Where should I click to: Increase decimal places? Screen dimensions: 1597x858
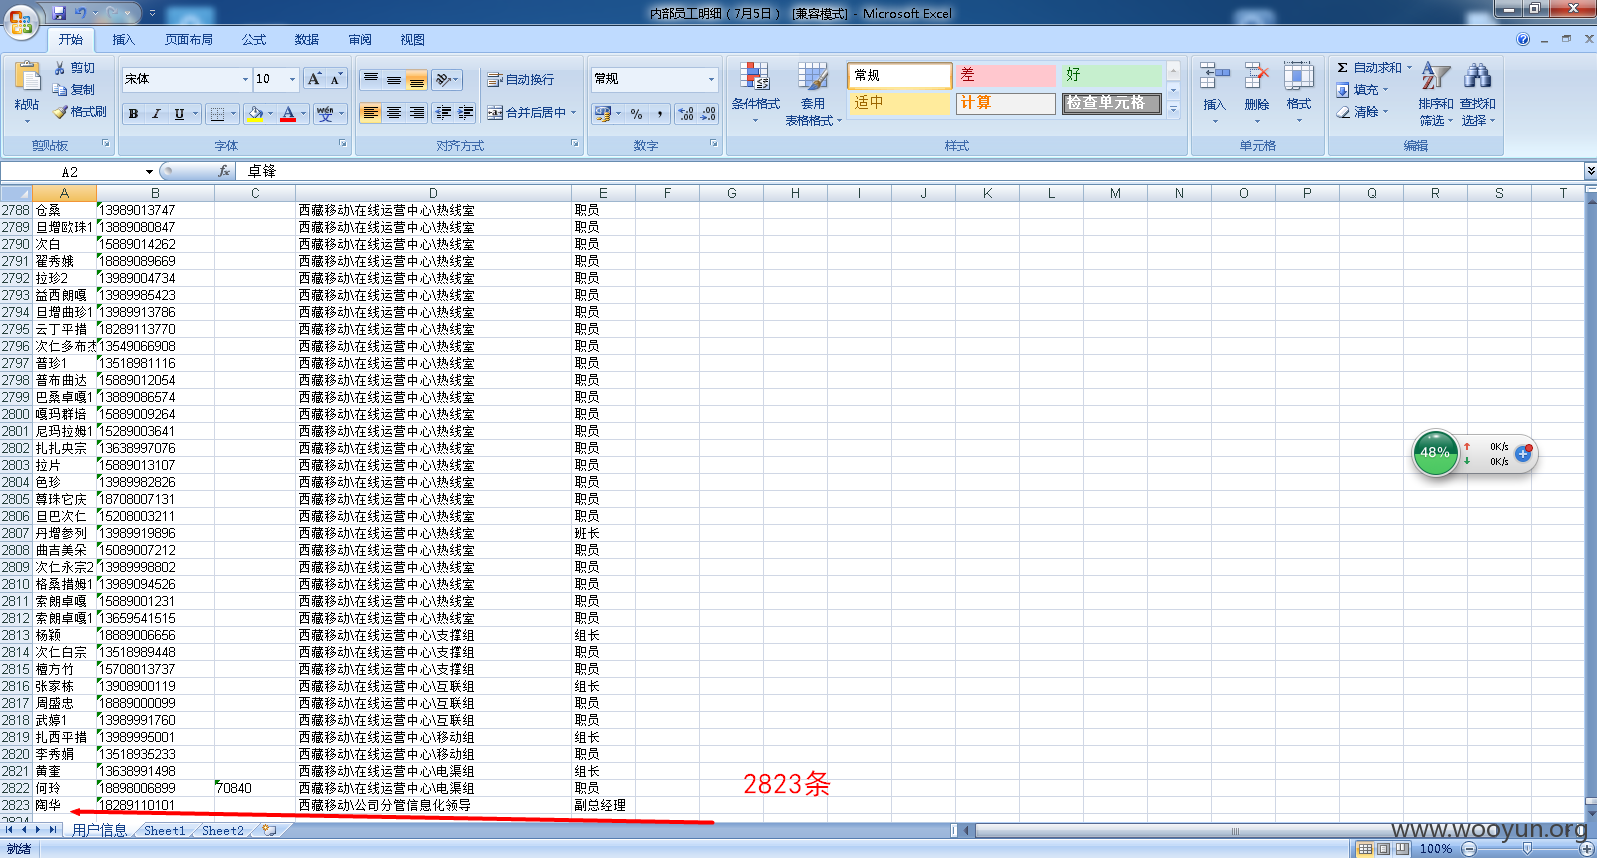[686, 114]
